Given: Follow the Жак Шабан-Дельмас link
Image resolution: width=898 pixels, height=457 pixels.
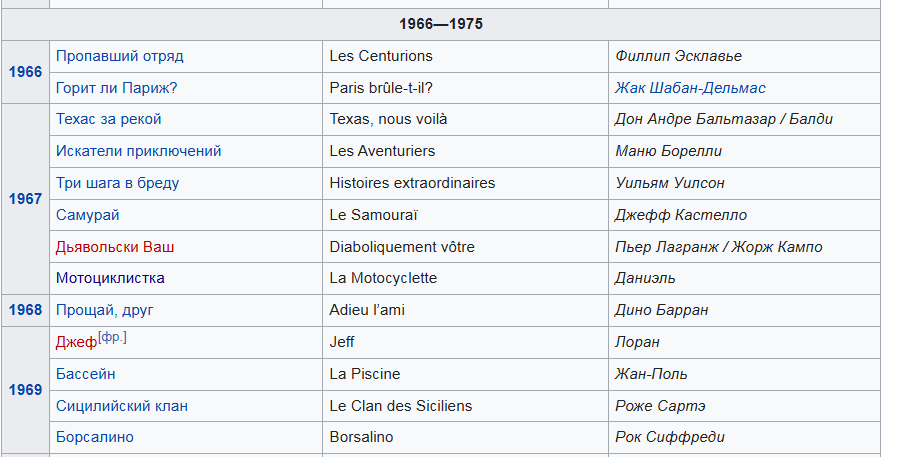Looking at the screenshot, I should [x=690, y=88].
